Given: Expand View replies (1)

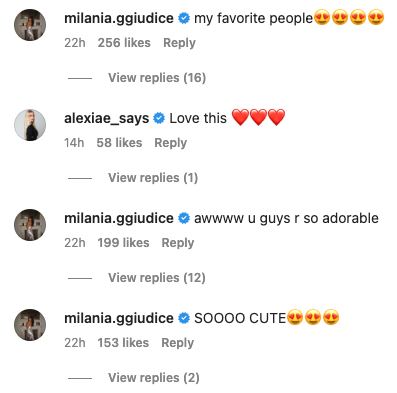Looking at the screenshot, I should [153, 178].
